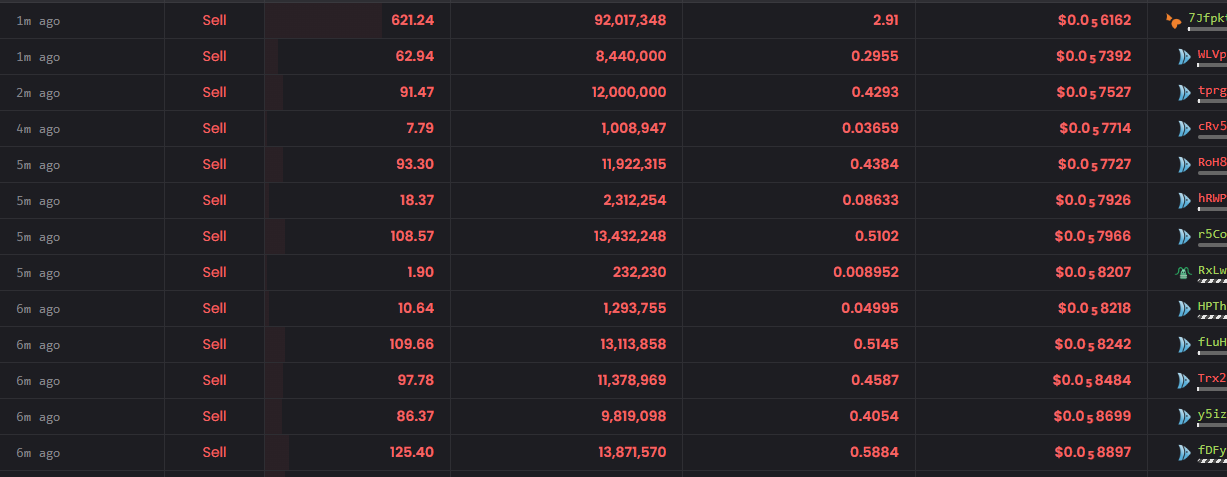Open maker address hRWP link
This screenshot has height=477, width=1227.
1212,199
